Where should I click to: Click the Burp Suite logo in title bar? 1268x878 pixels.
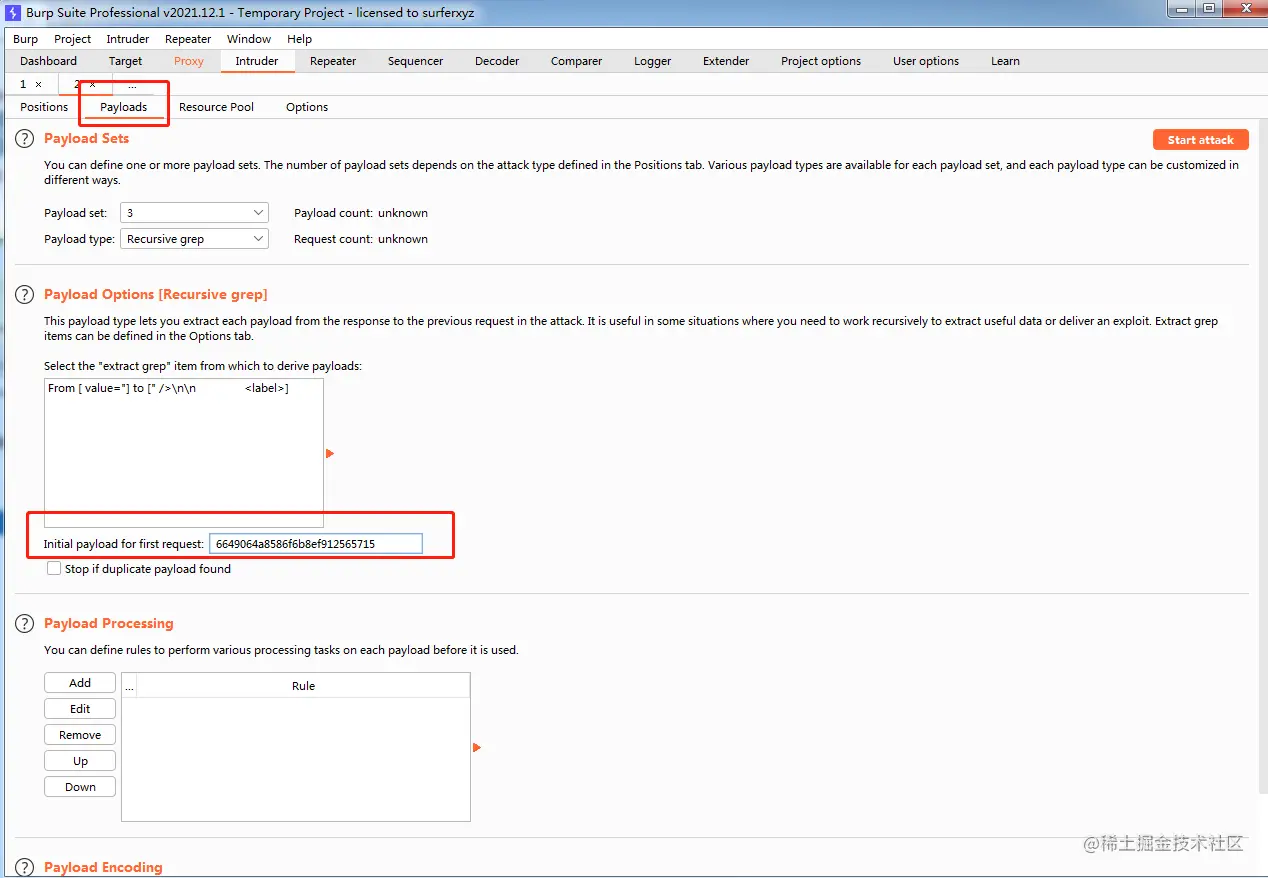point(14,13)
